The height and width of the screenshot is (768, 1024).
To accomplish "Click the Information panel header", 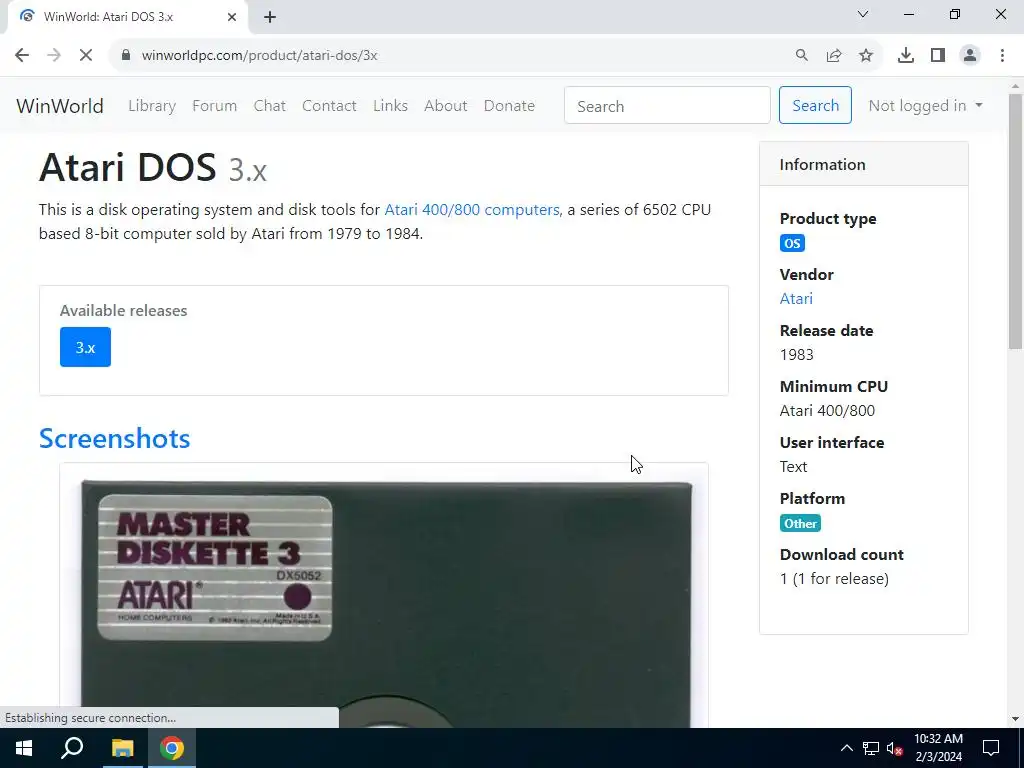I will coord(863,164).
